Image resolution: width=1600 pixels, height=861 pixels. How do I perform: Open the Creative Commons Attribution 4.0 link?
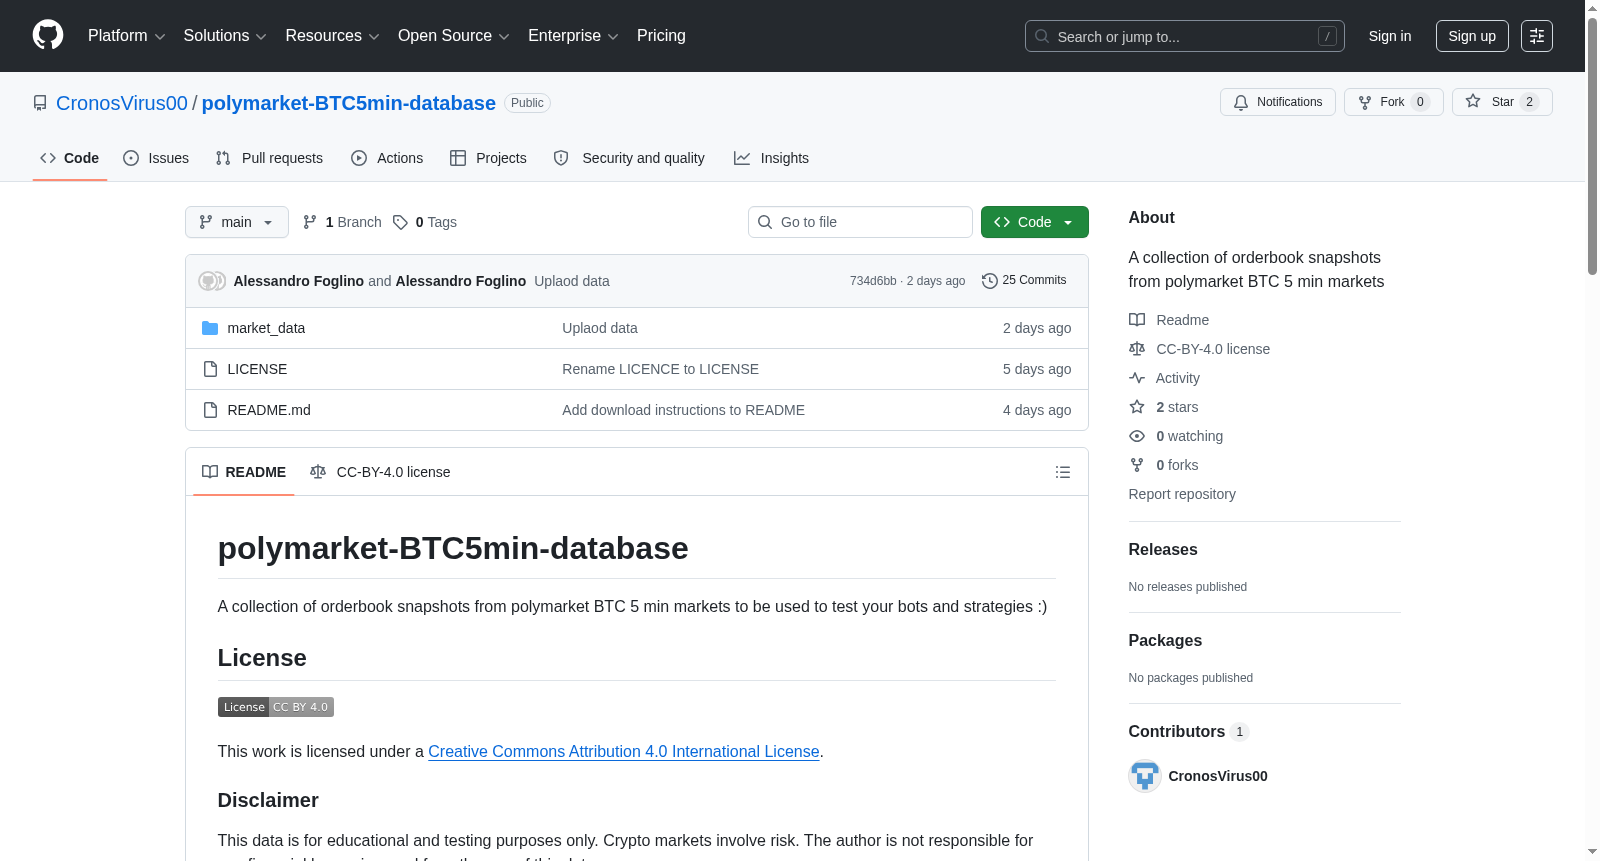[x=624, y=751]
